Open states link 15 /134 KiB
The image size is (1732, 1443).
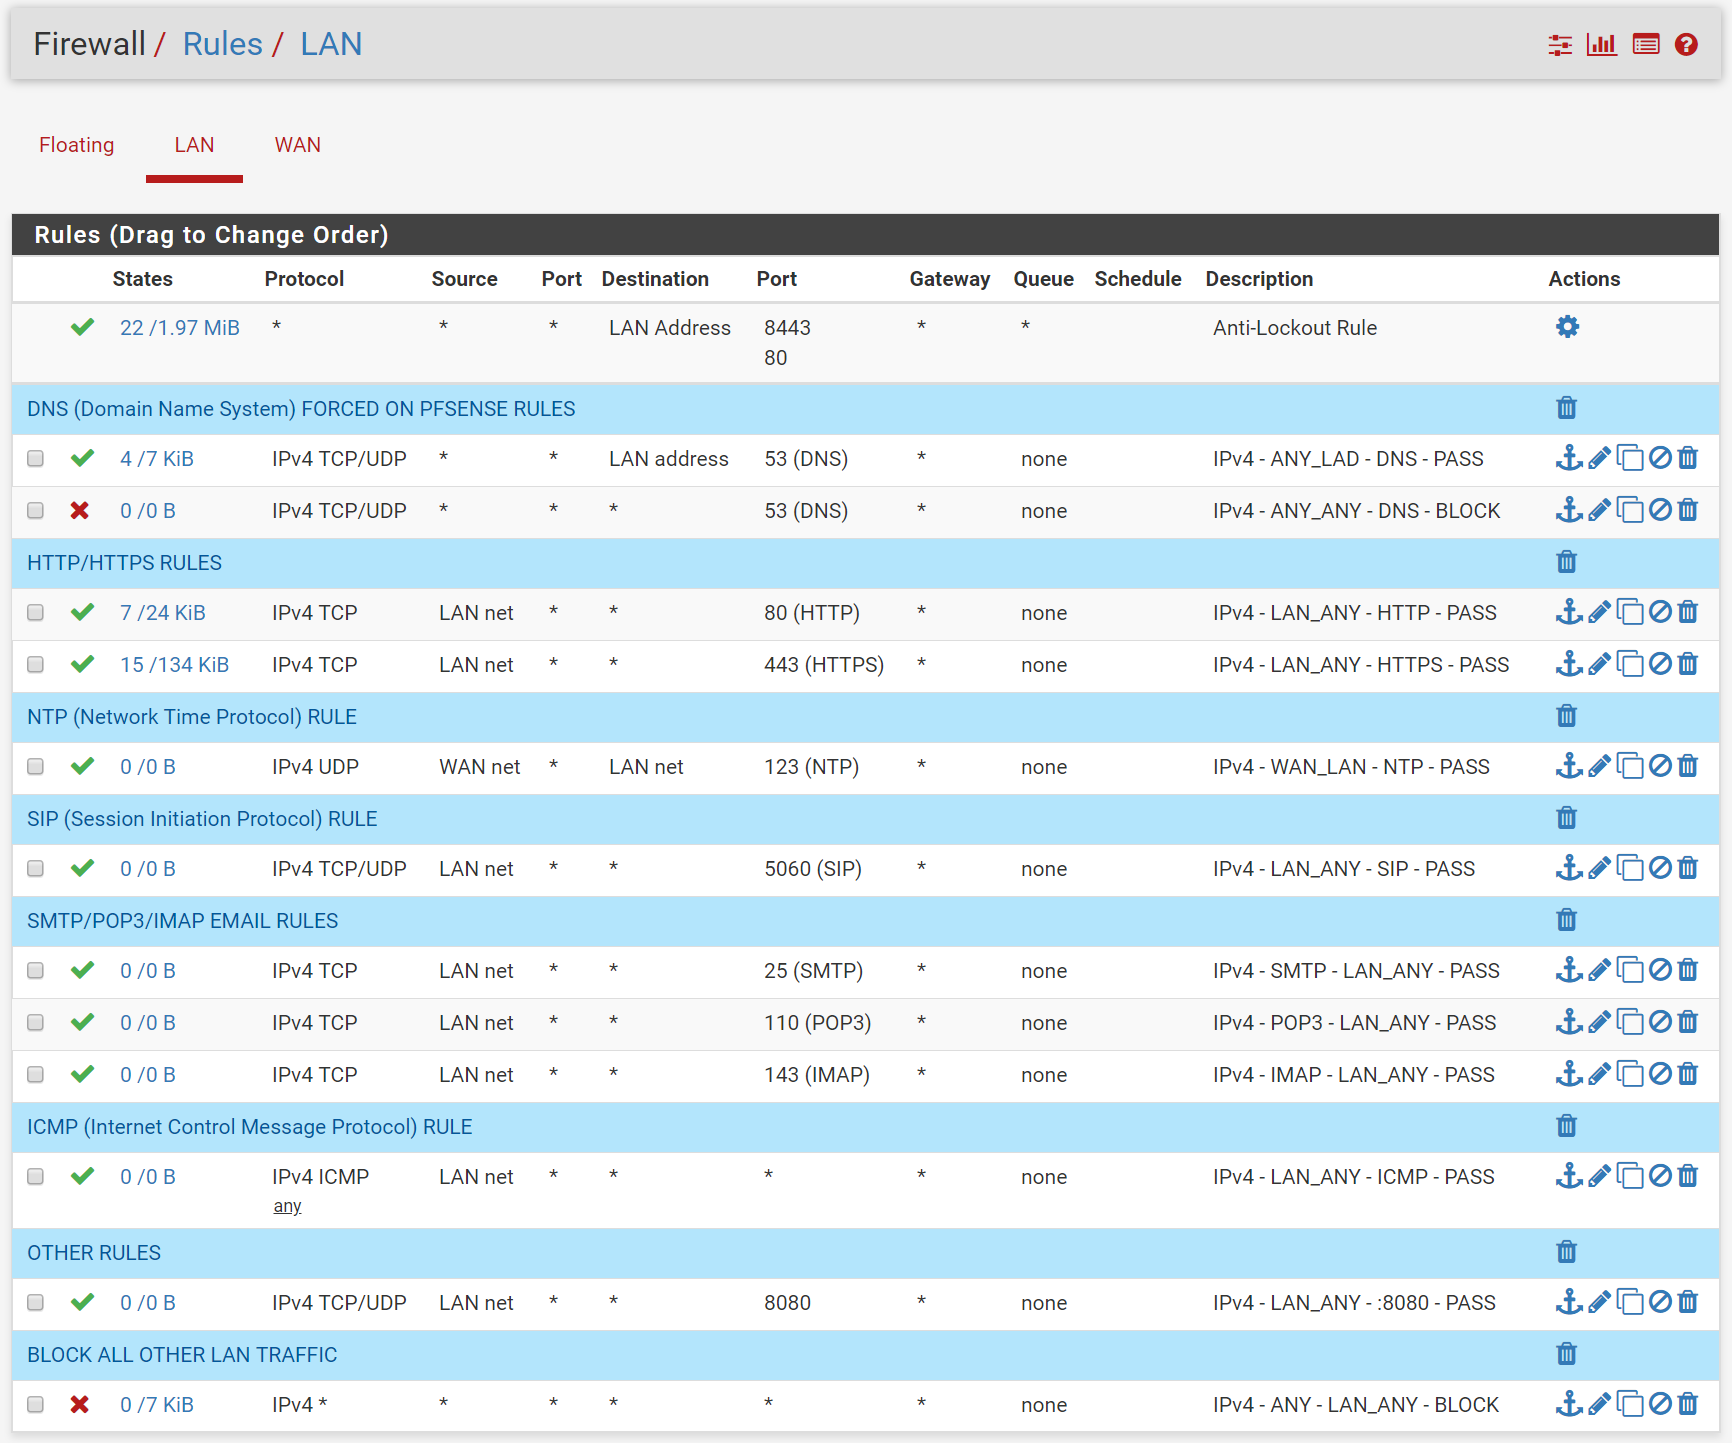click(x=174, y=665)
